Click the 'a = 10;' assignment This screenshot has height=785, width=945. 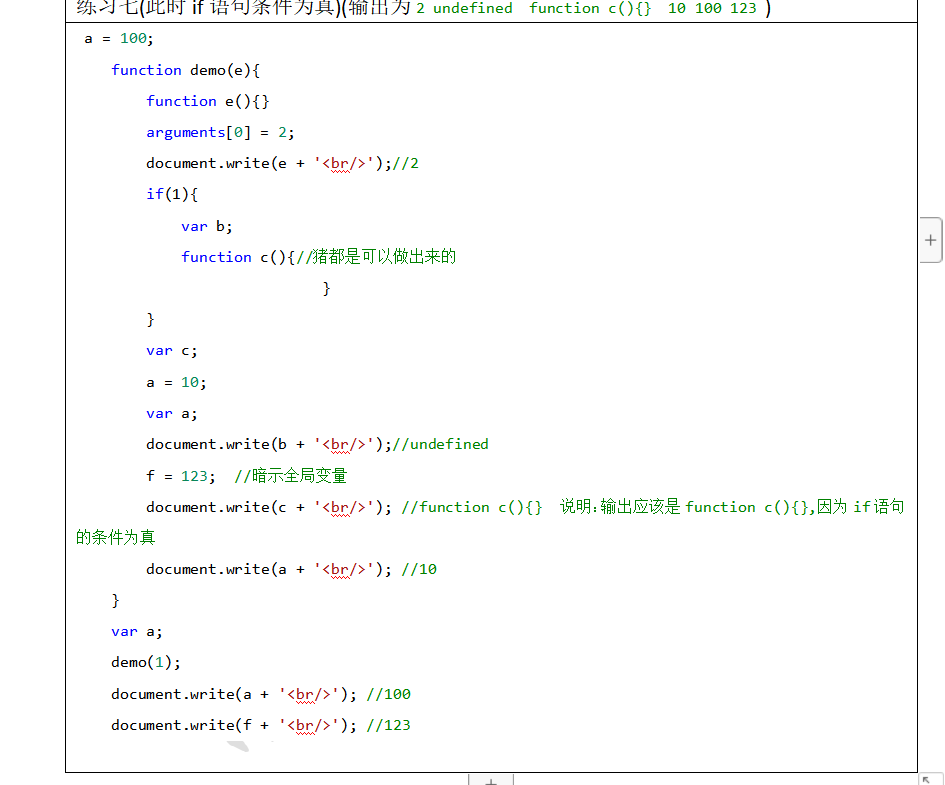click(176, 383)
